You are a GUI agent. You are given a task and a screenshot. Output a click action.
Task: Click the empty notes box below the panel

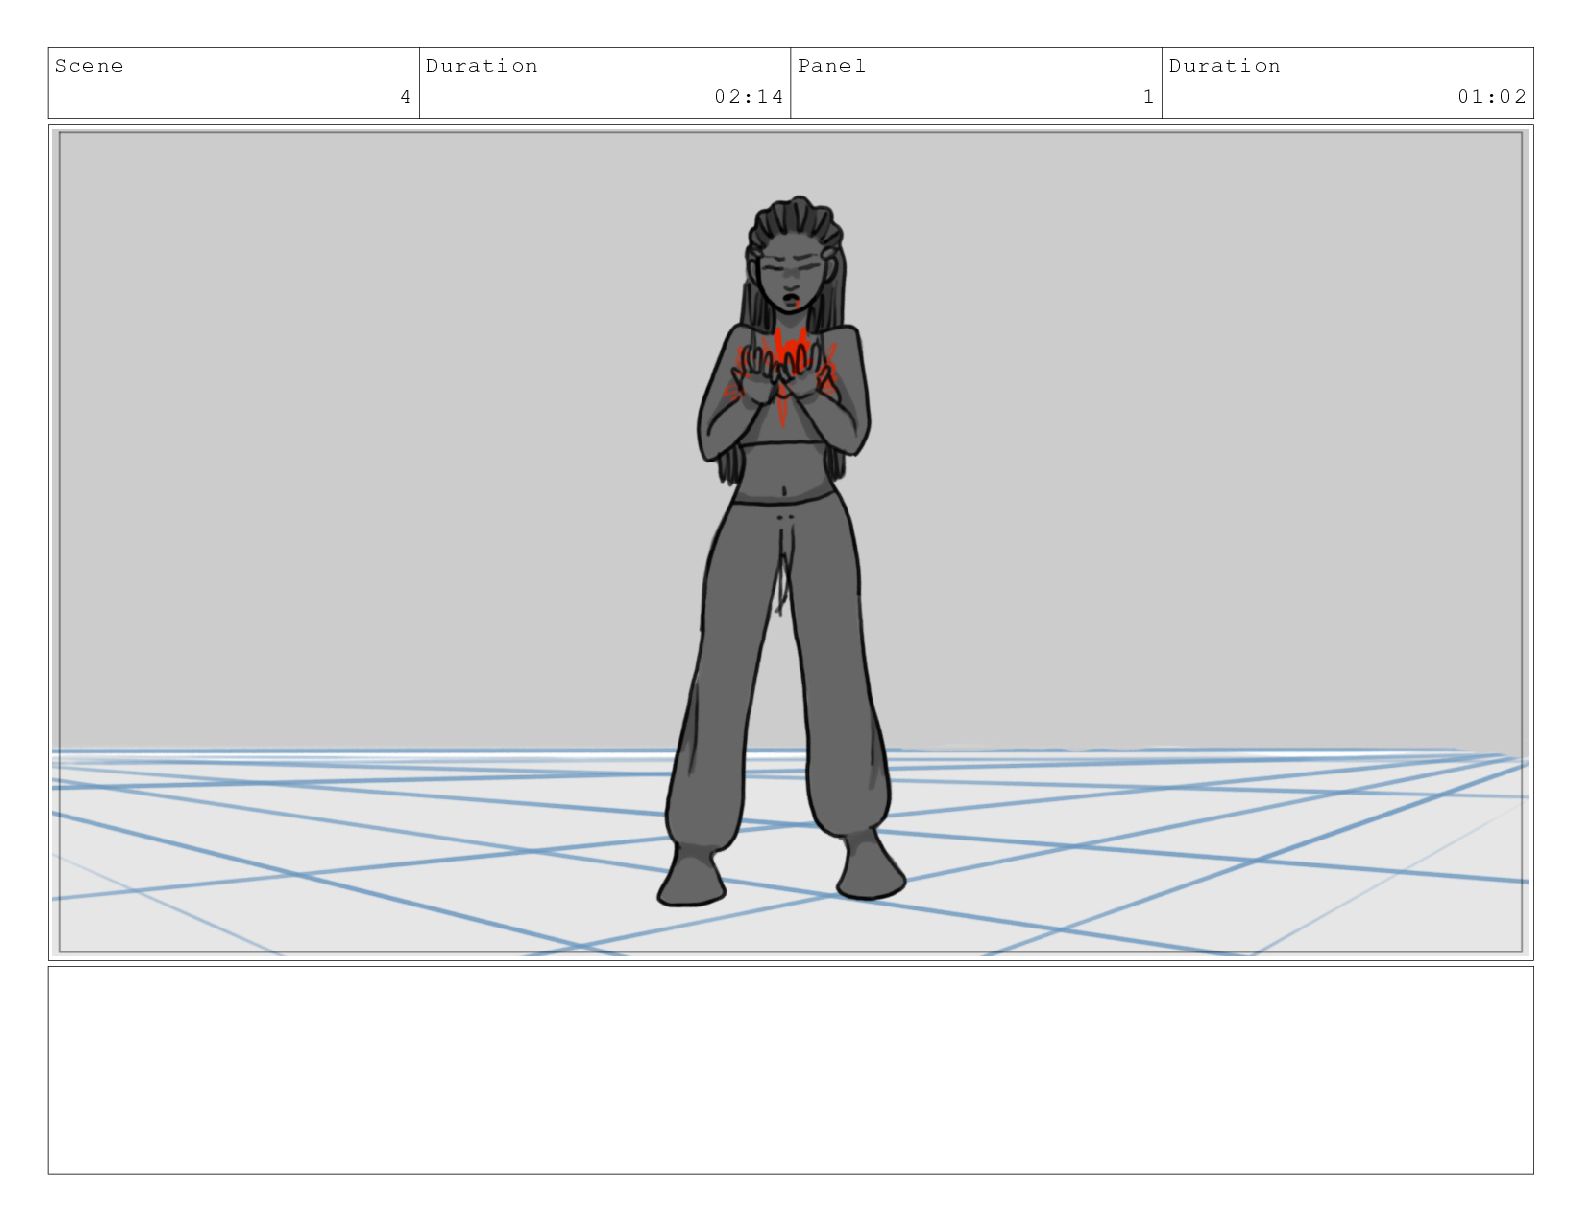[790, 1070]
